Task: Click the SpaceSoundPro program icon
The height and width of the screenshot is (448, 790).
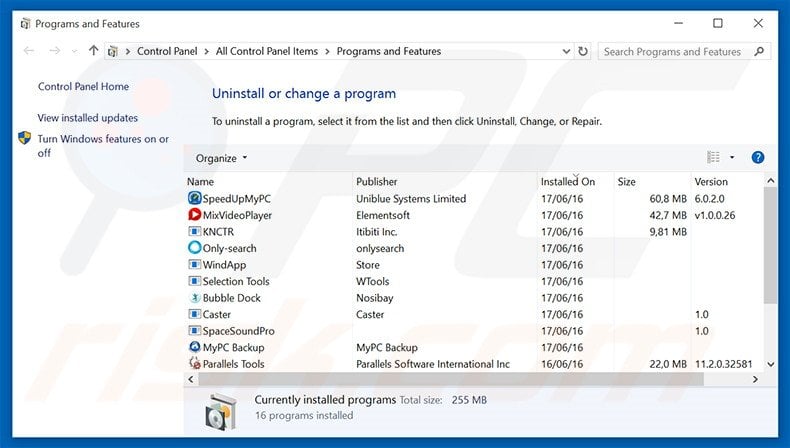Action: pos(194,331)
